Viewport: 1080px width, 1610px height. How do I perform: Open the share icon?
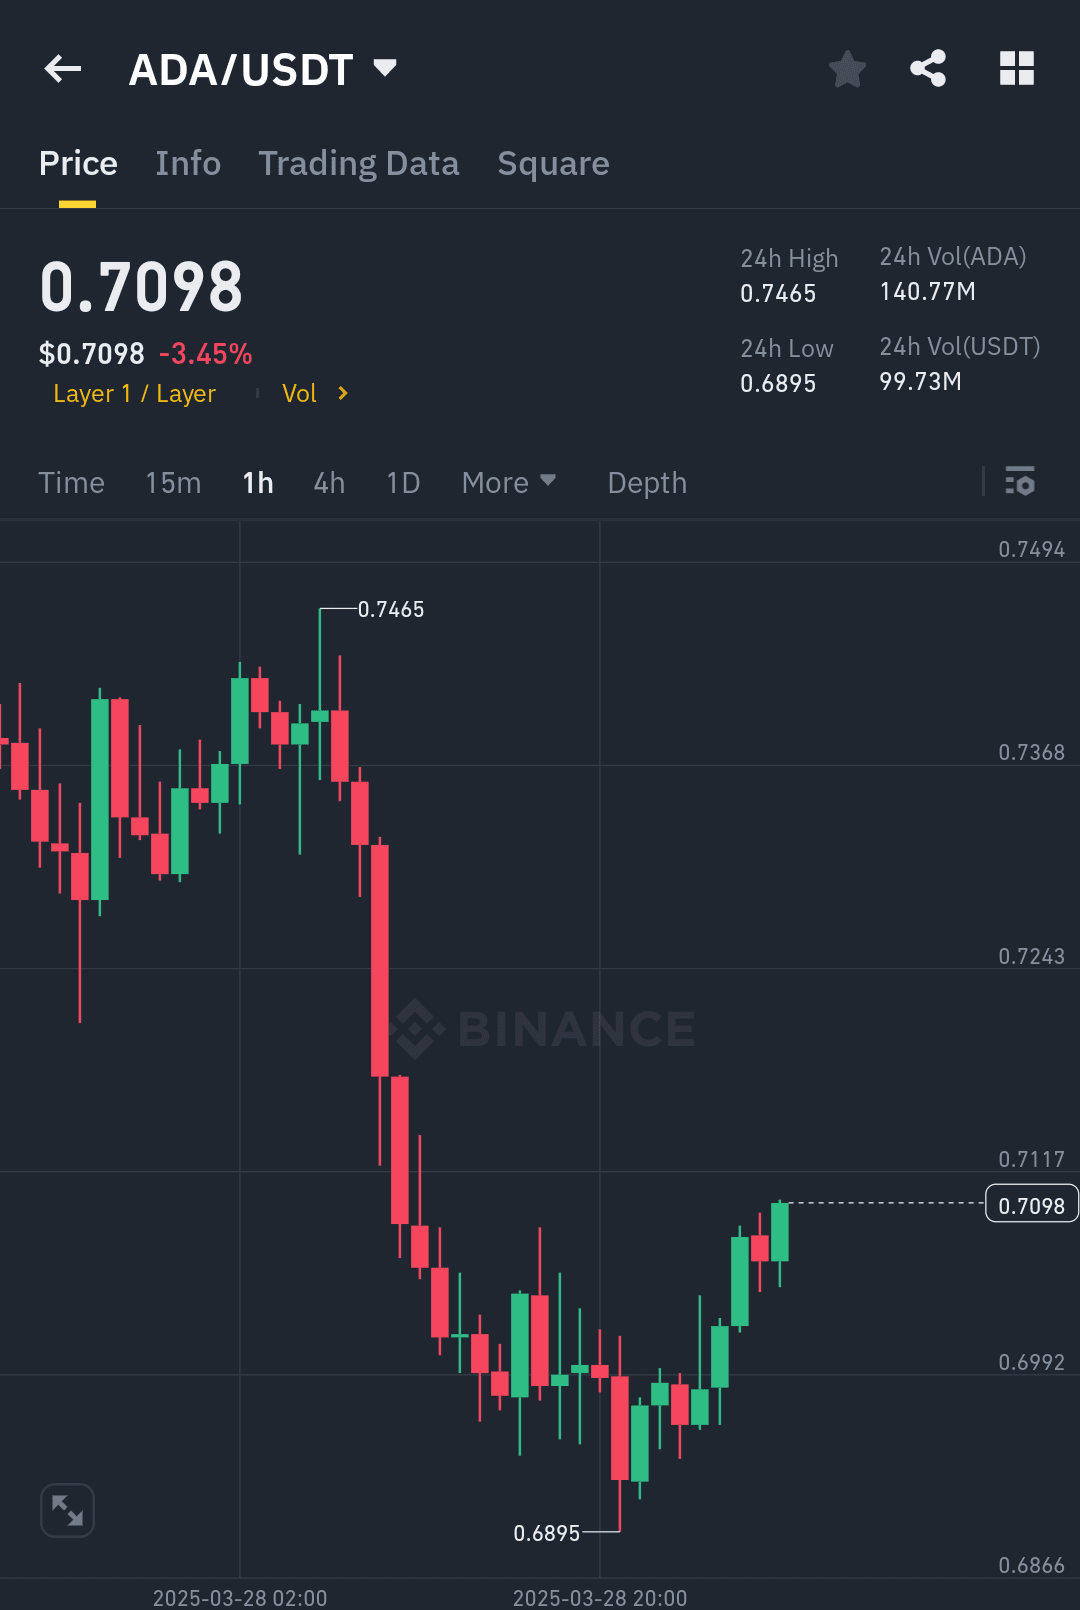click(927, 68)
